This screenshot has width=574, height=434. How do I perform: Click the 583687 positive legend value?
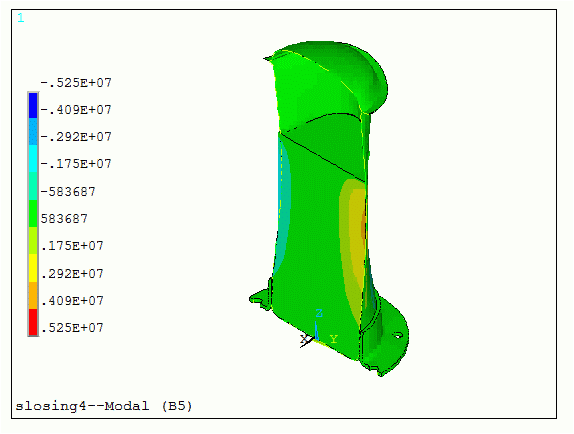click(64, 219)
